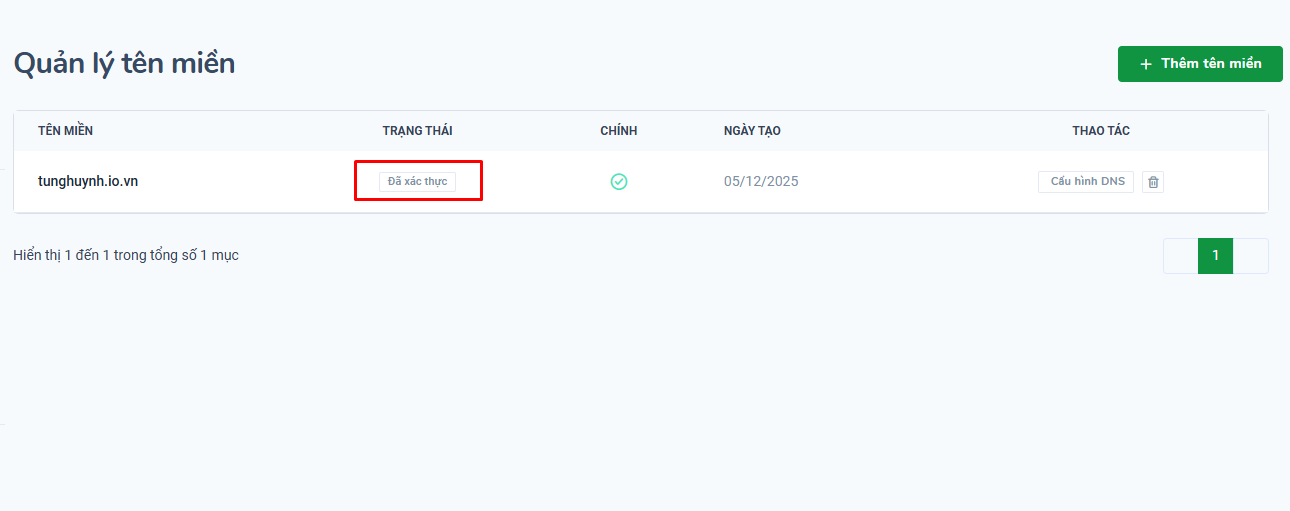1290x511 pixels.
Task: Open 'Cấu hình DNS' for the domain
Action: click(x=1086, y=182)
